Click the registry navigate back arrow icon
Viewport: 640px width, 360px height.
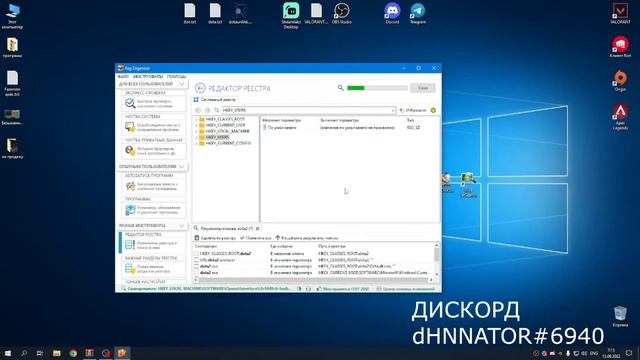(198, 110)
